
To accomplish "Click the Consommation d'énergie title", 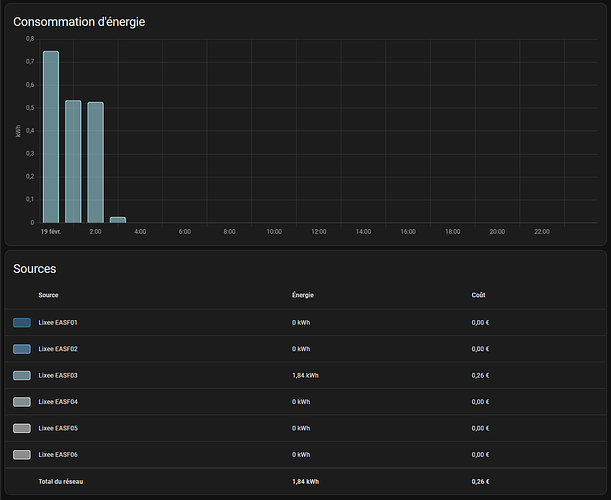I will pos(79,22).
